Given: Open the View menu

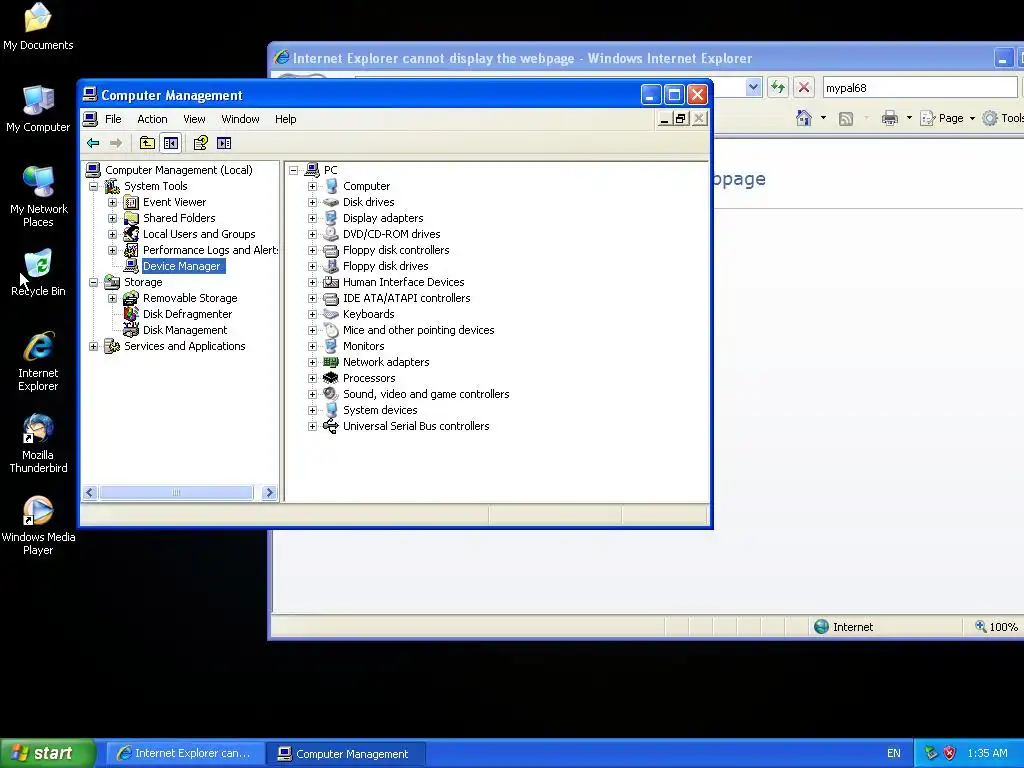Looking at the screenshot, I should pyautogui.click(x=194, y=119).
